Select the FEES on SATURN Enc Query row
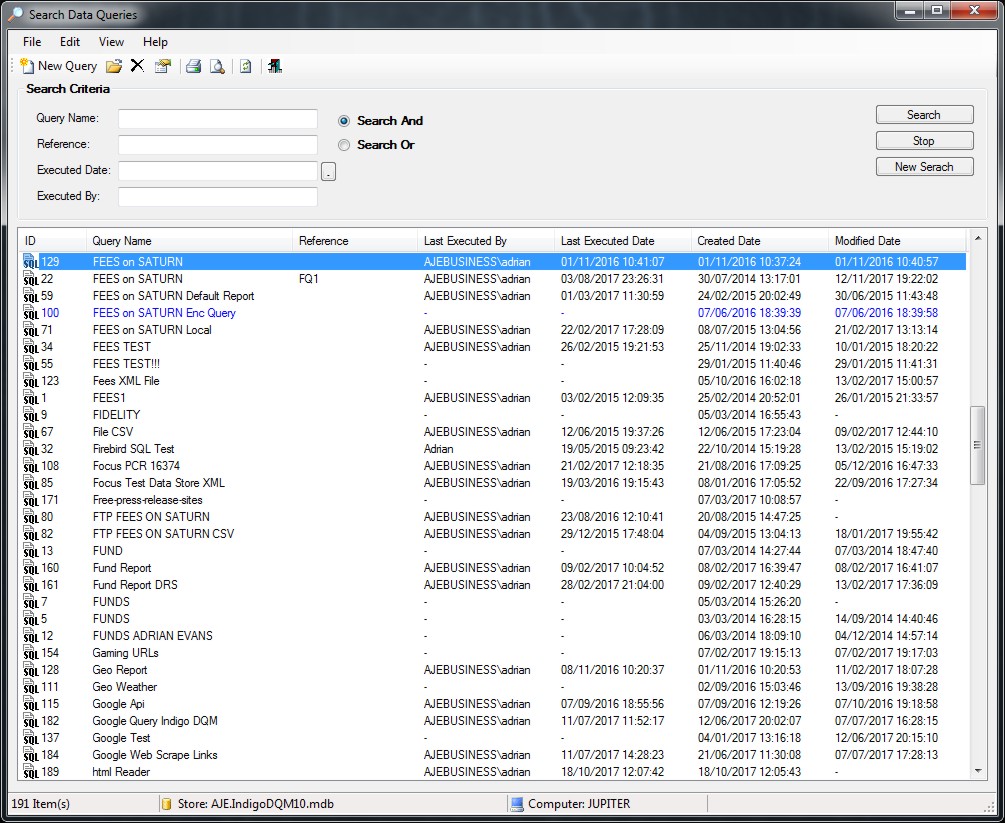1005x823 pixels. (164, 313)
